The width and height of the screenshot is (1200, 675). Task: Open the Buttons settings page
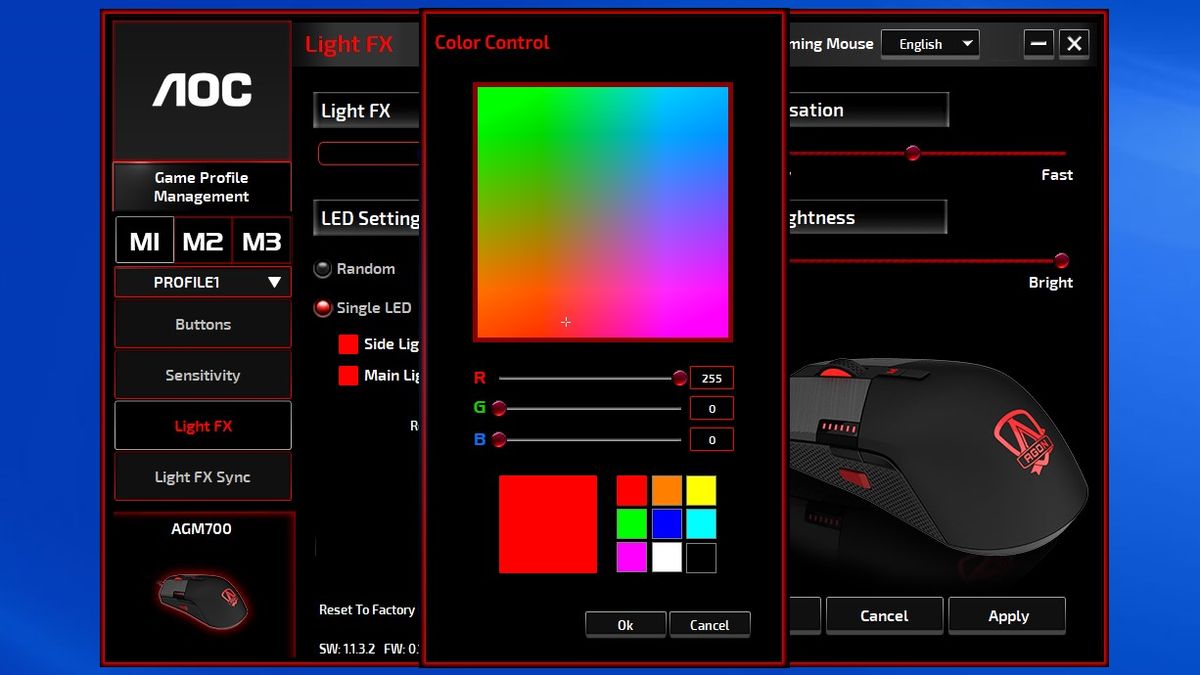[x=203, y=324]
